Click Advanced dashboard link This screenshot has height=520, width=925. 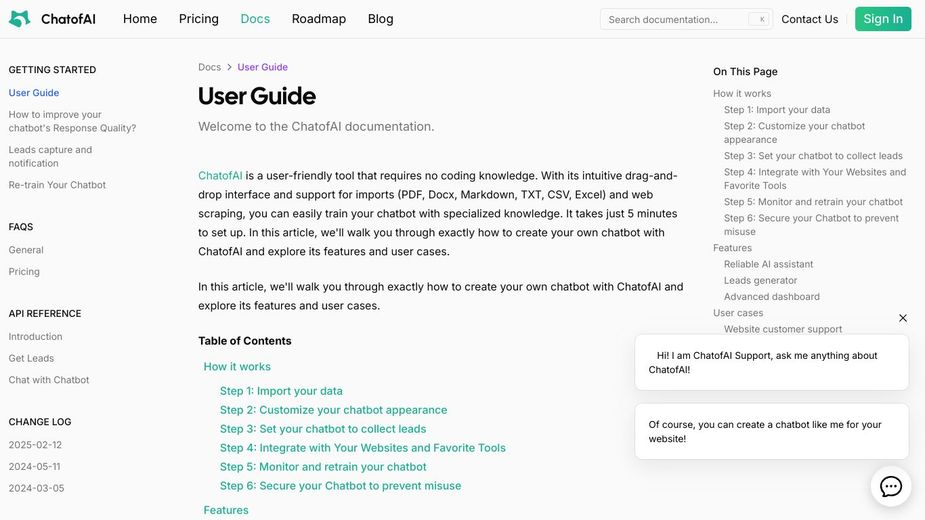[x=772, y=297]
